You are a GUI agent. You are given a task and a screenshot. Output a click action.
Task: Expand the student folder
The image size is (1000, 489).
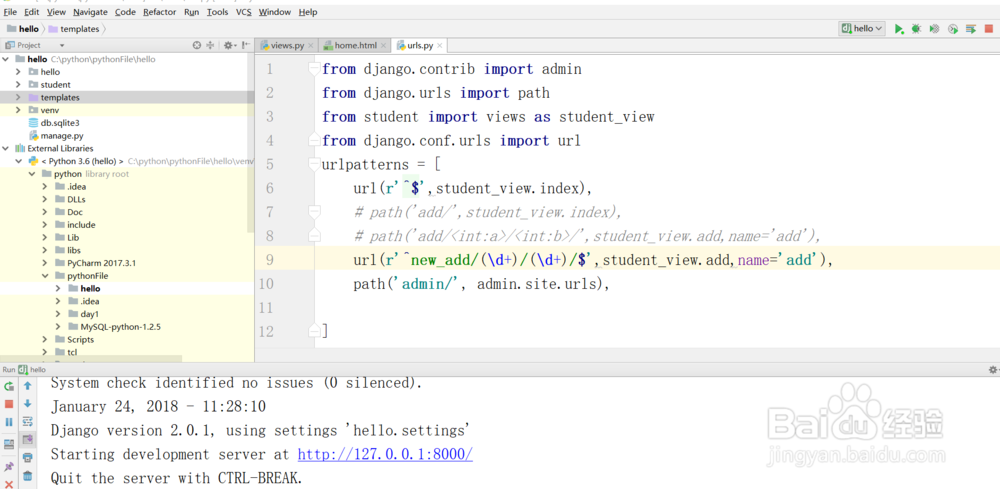tap(18, 85)
